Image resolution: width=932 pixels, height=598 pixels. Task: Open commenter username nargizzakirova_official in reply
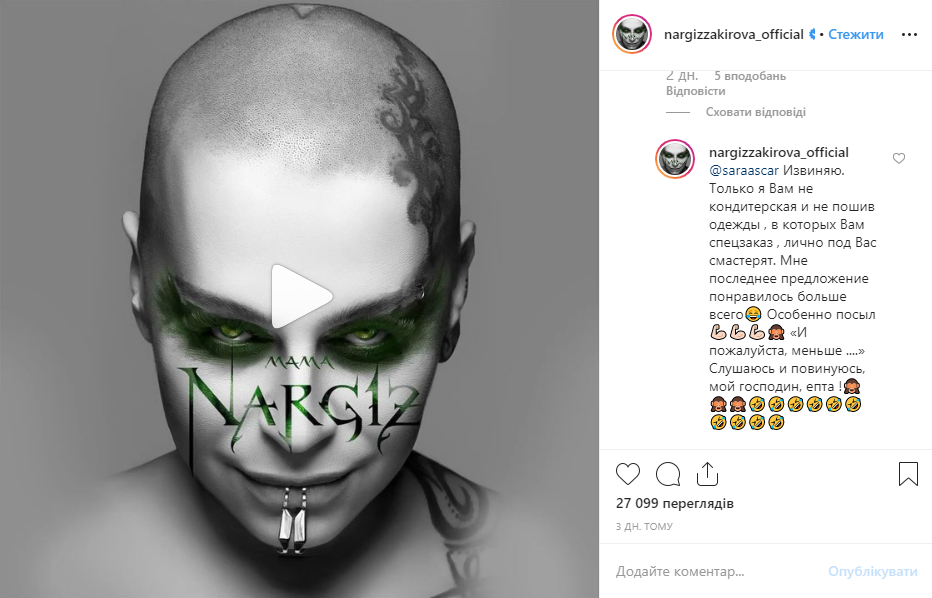[x=779, y=152]
